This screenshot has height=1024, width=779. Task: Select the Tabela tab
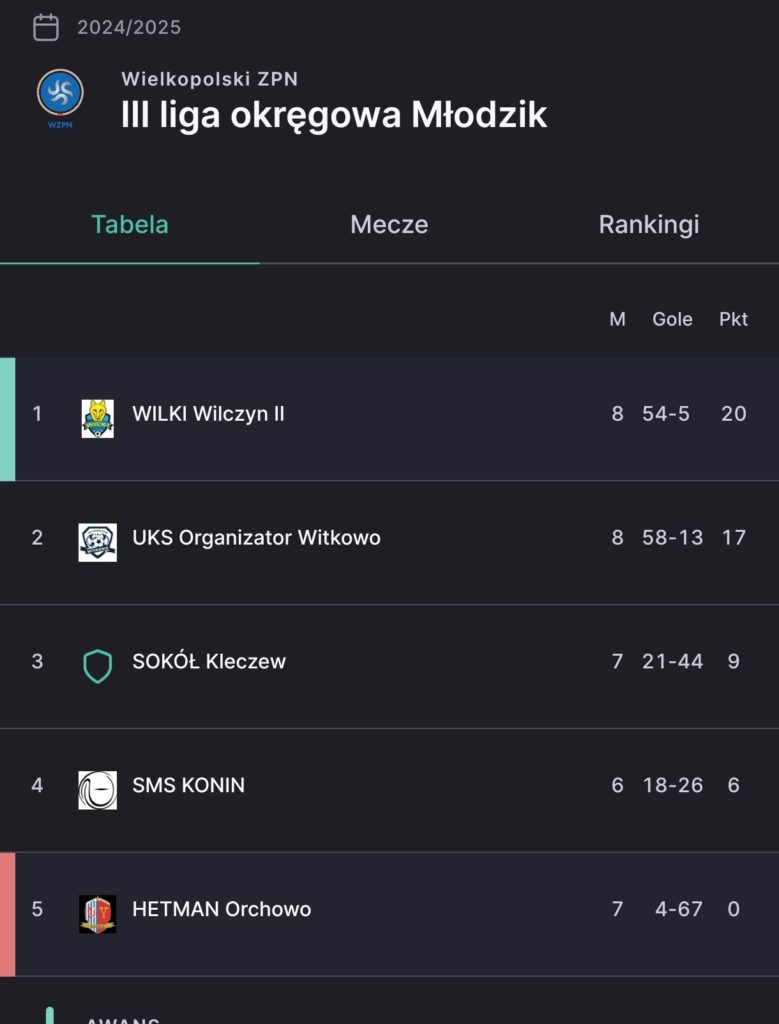pyautogui.click(x=129, y=224)
